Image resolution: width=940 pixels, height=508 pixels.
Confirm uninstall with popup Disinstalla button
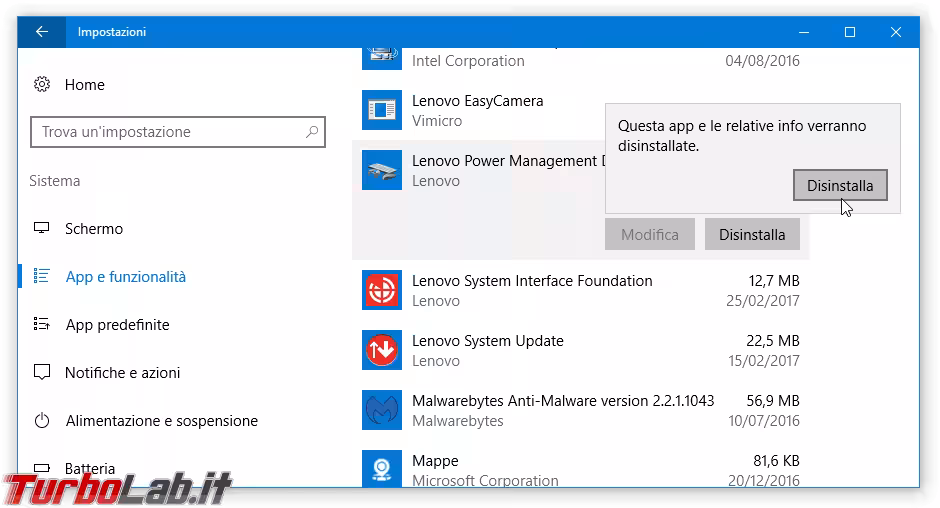(x=840, y=185)
